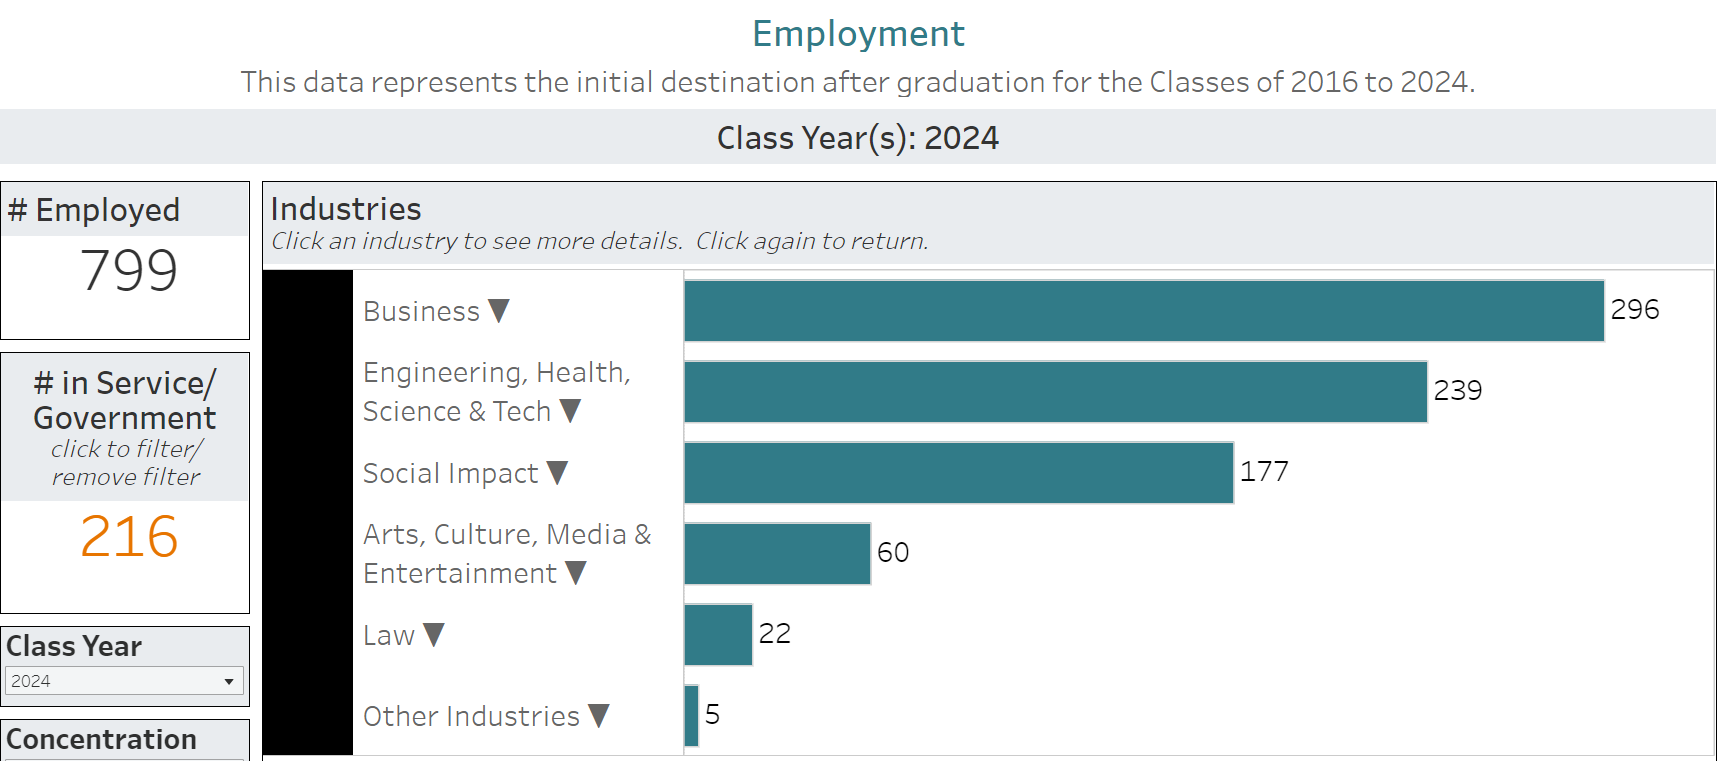Click the small Other Industries bar

691,716
